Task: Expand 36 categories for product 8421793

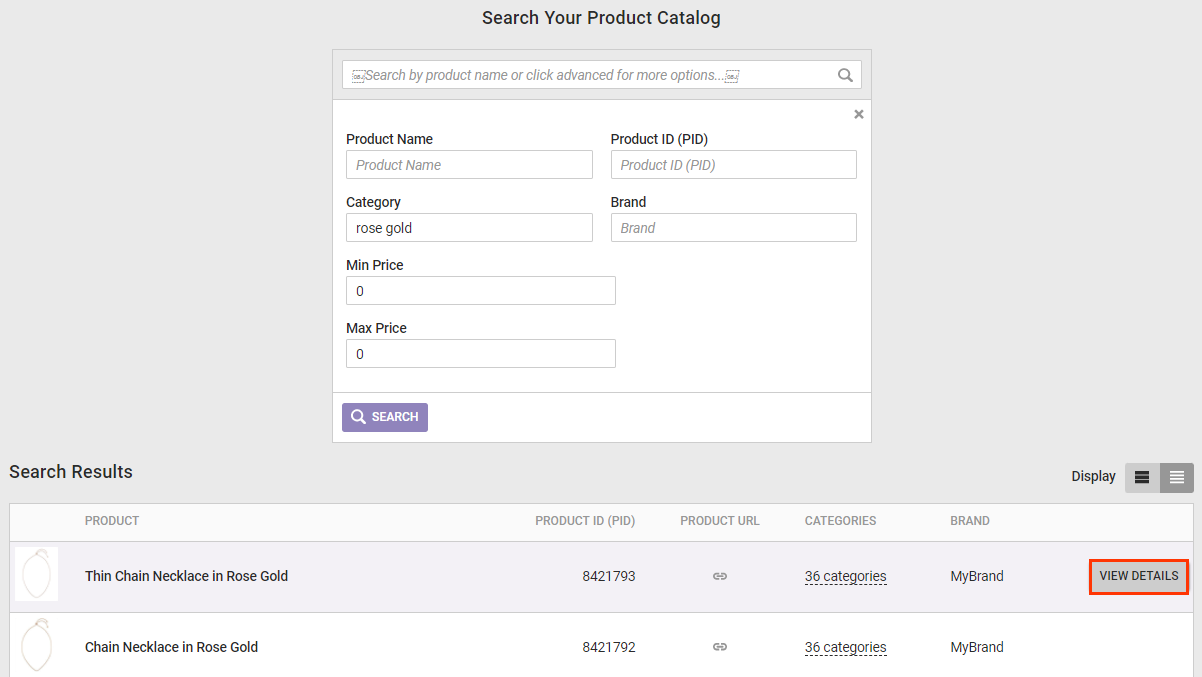Action: click(x=845, y=576)
